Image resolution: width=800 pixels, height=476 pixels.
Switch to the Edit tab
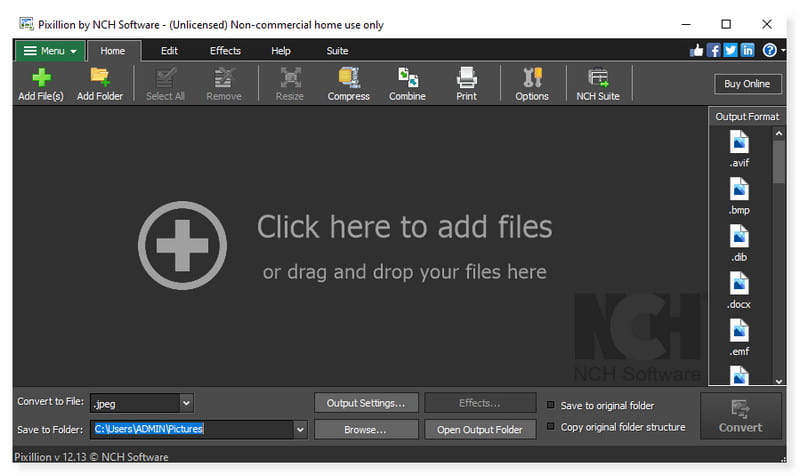point(169,50)
